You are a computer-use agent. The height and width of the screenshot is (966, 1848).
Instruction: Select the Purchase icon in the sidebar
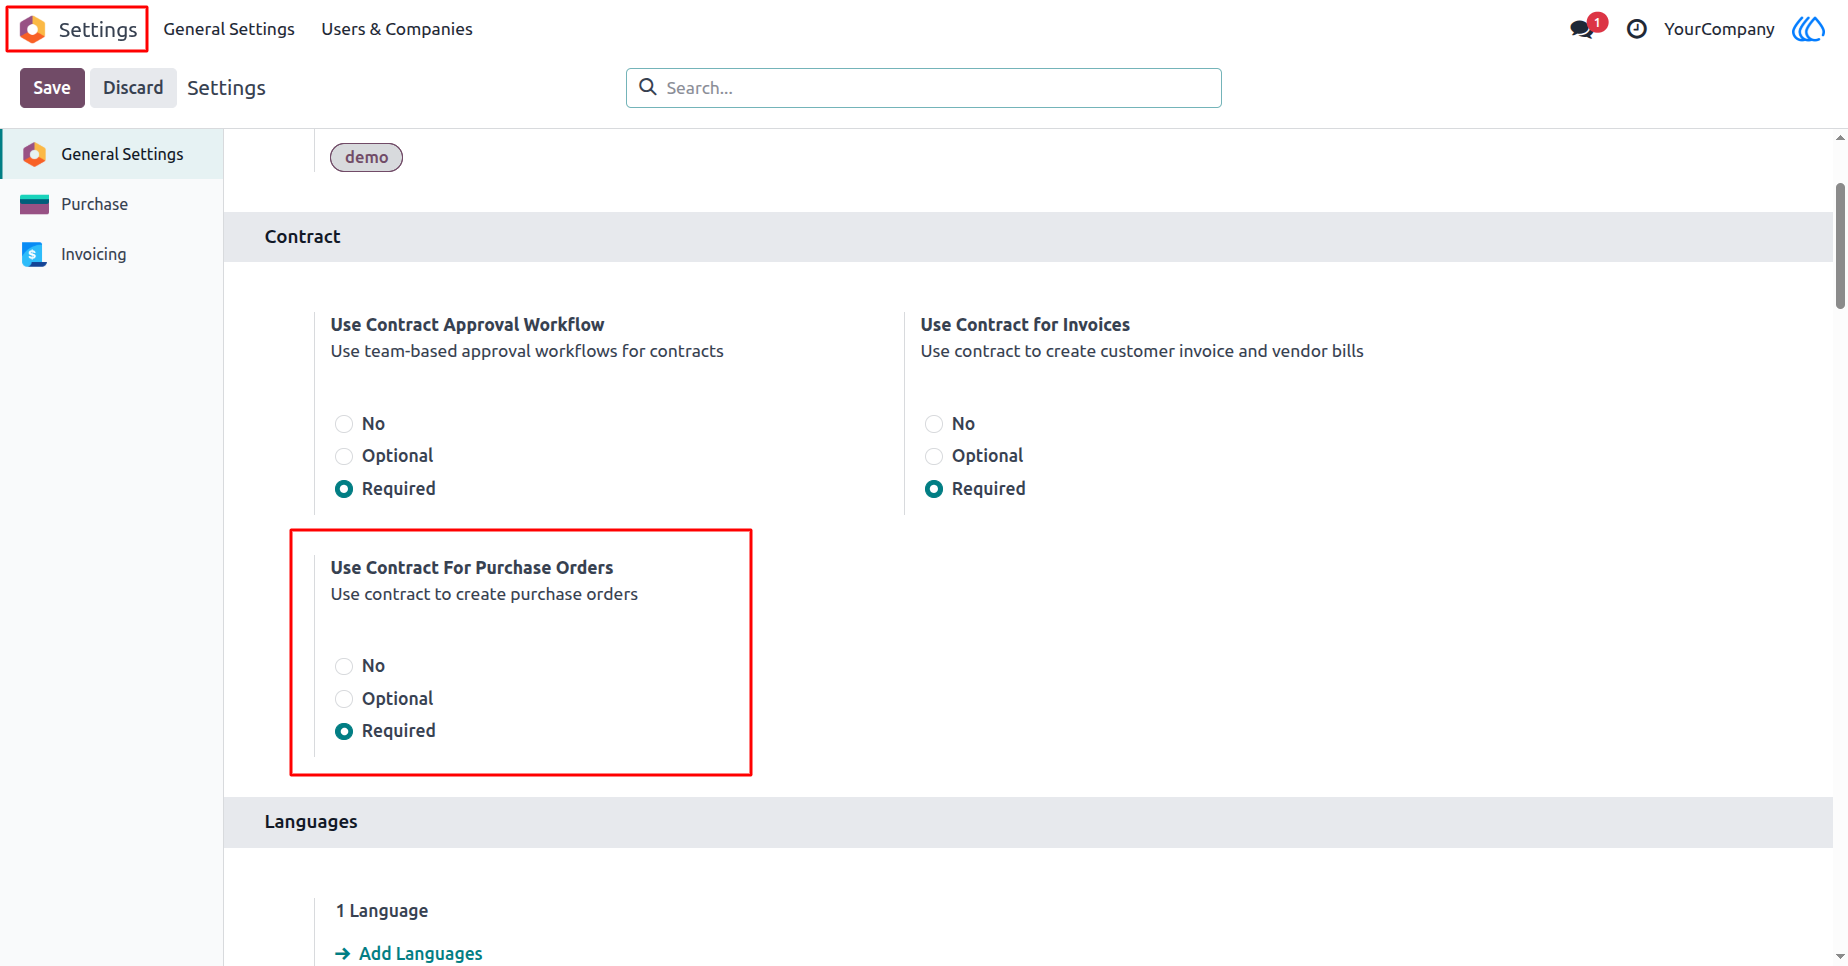[34, 204]
